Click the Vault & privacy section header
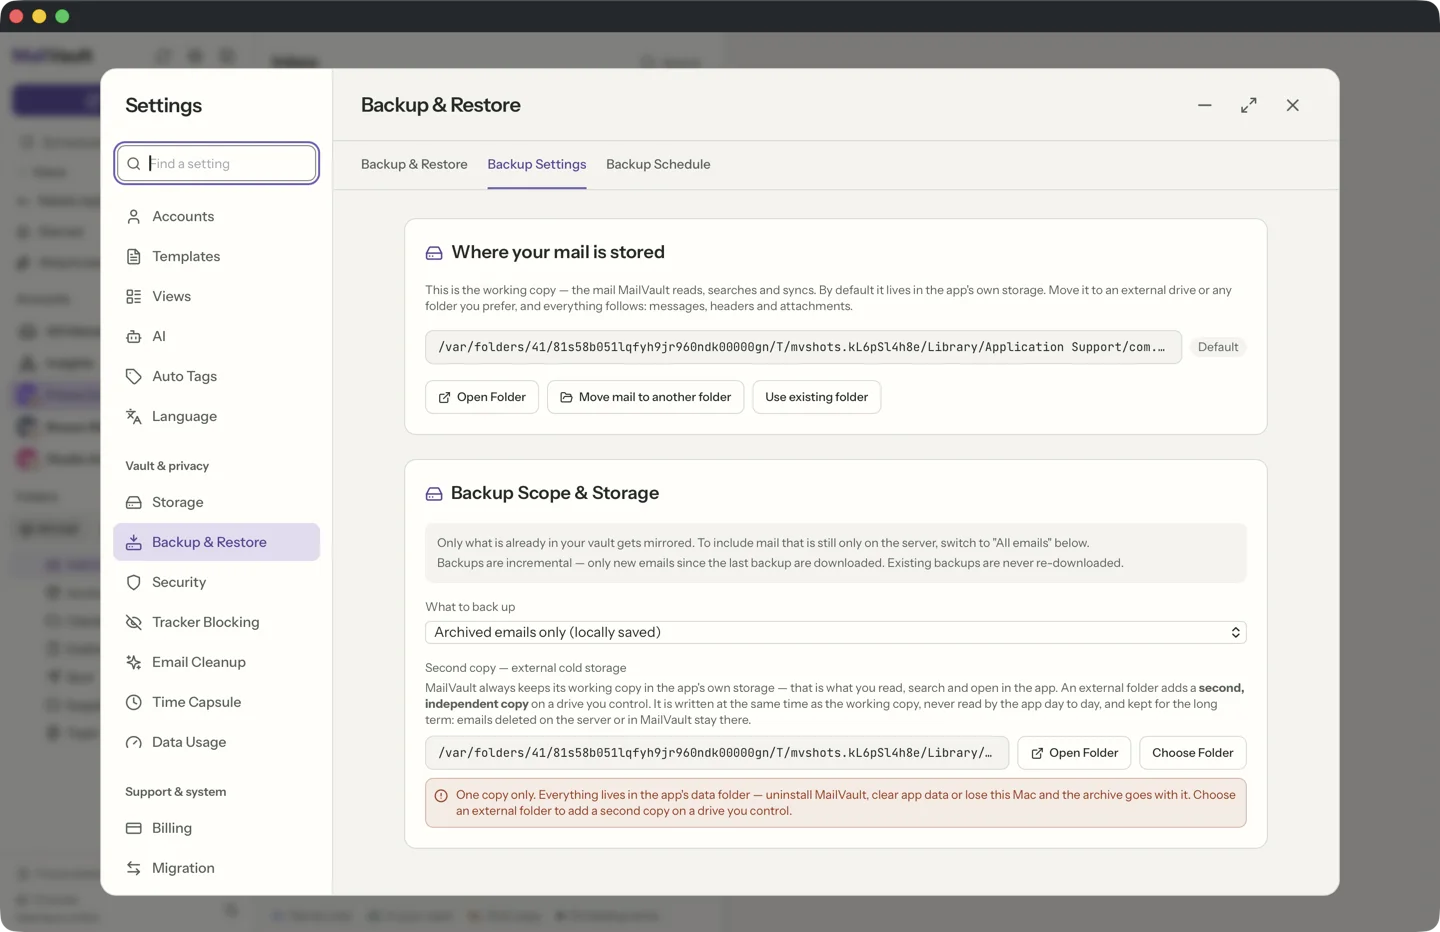The image size is (1440, 932). (x=167, y=466)
